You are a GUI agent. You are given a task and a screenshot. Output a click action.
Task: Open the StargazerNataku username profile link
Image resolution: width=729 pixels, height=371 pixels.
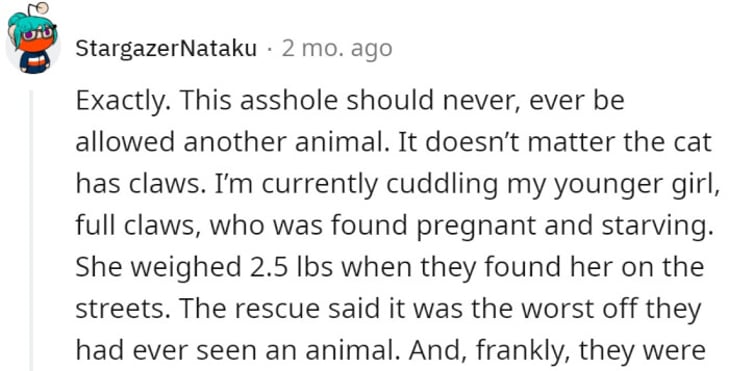[166, 48]
